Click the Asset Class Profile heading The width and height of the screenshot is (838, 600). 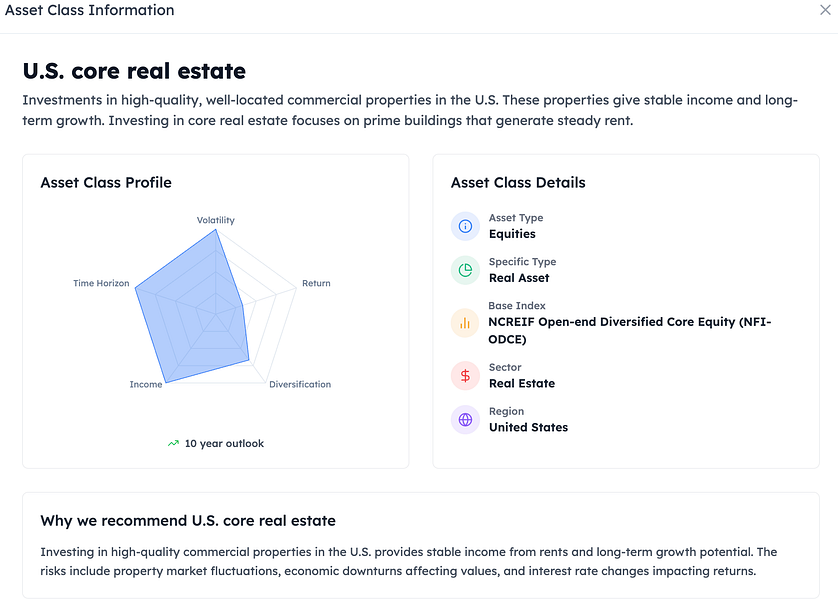tap(106, 182)
